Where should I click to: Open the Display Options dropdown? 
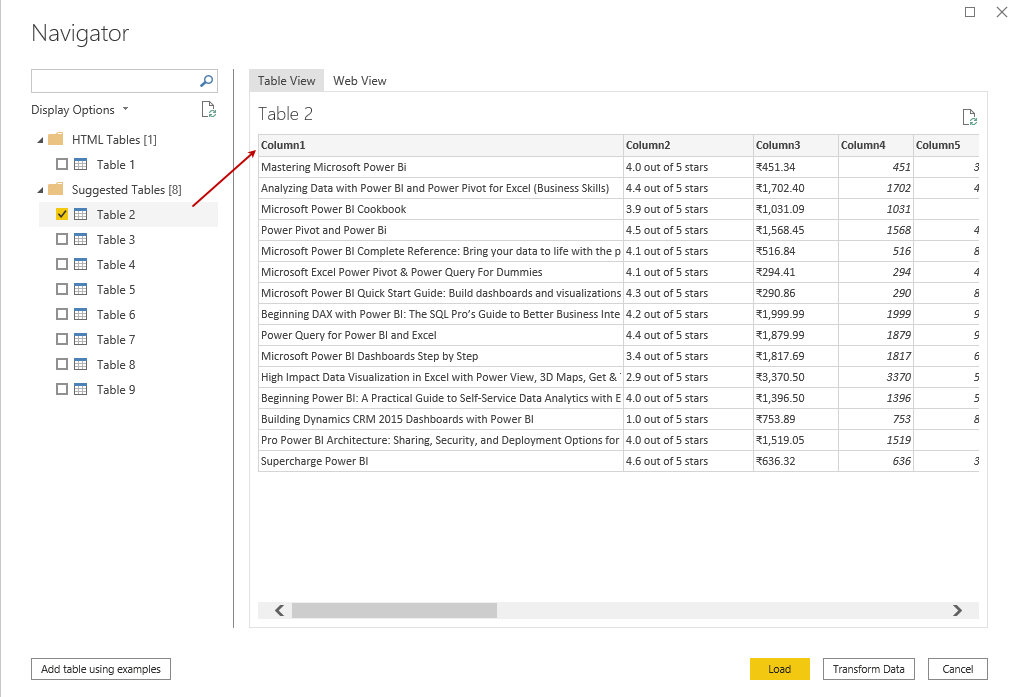tap(79, 110)
